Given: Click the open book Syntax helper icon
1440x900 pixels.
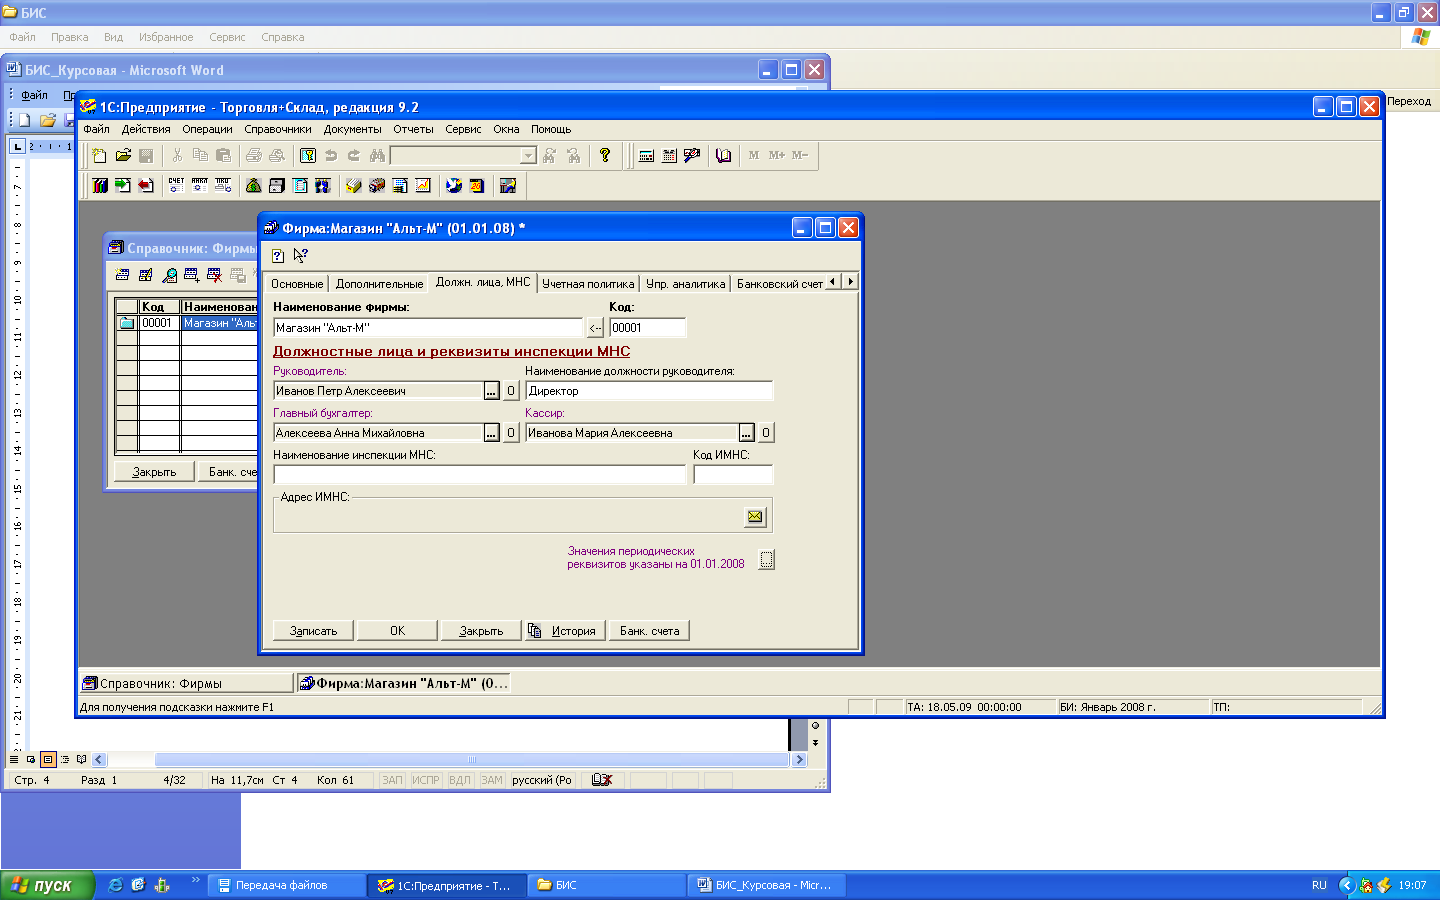Looking at the screenshot, I should pyautogui.click(x=724, y=155).
